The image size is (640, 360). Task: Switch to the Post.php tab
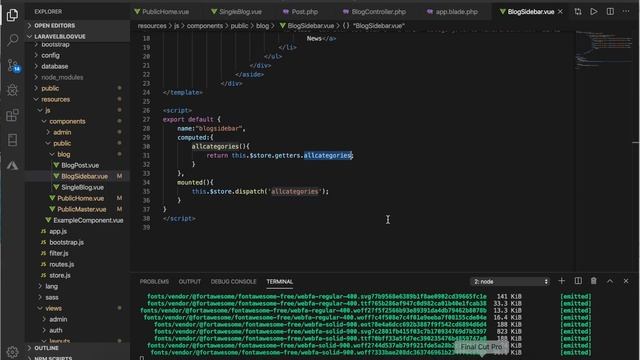click(300, 12)
